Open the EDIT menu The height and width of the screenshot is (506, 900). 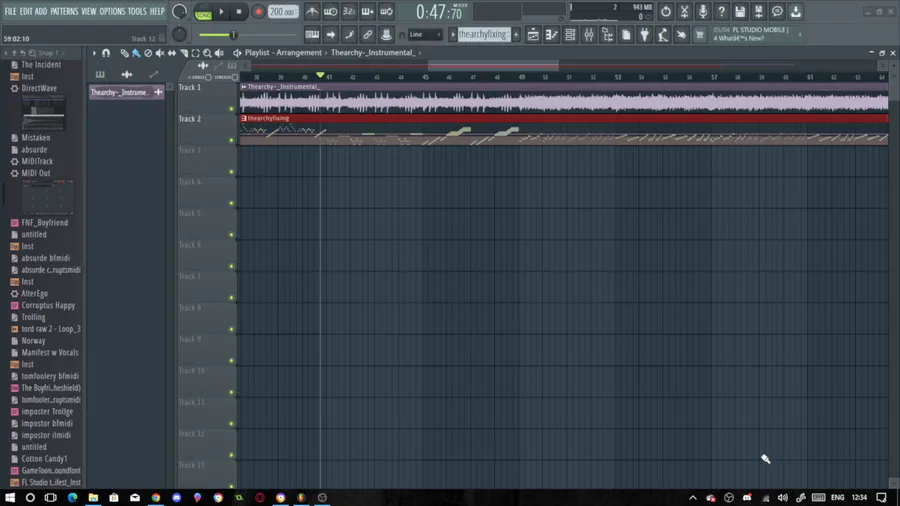point(26,11)
